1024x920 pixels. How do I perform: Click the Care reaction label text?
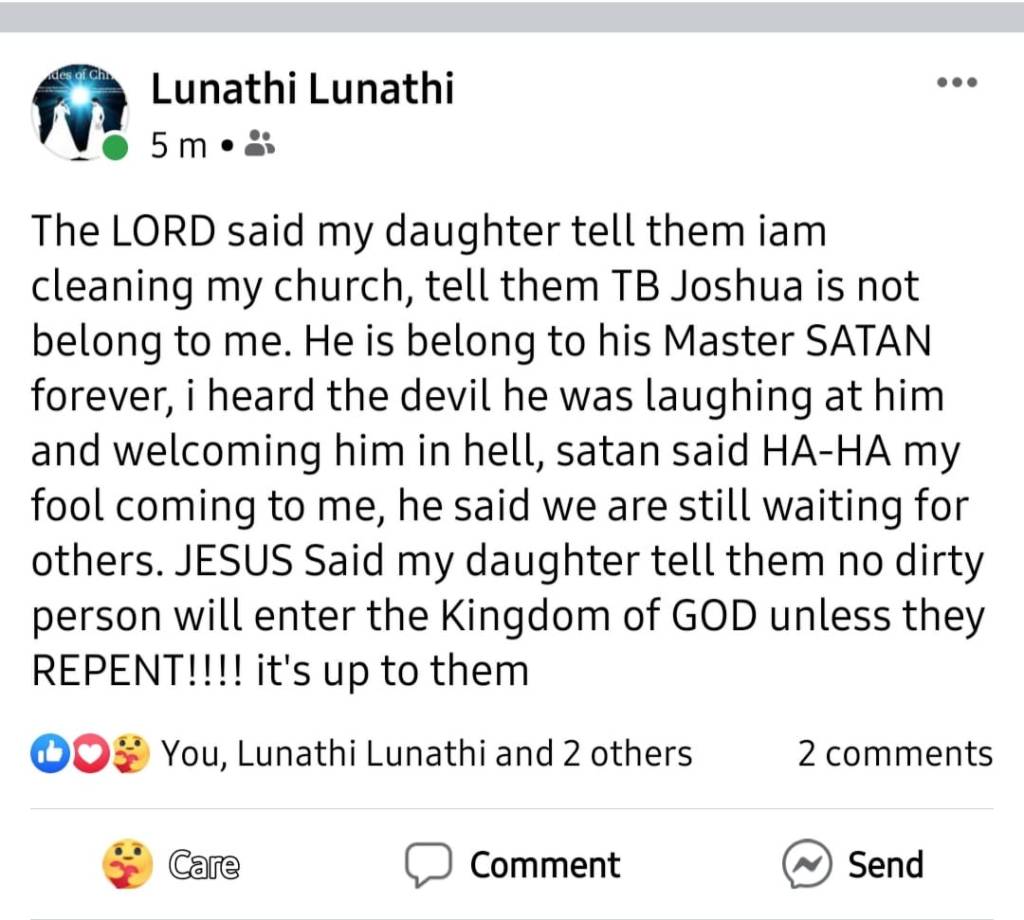point(204,864)
